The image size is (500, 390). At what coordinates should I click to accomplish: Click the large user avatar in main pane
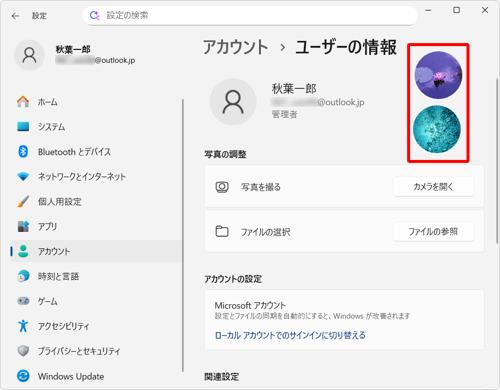click(233, 102)
